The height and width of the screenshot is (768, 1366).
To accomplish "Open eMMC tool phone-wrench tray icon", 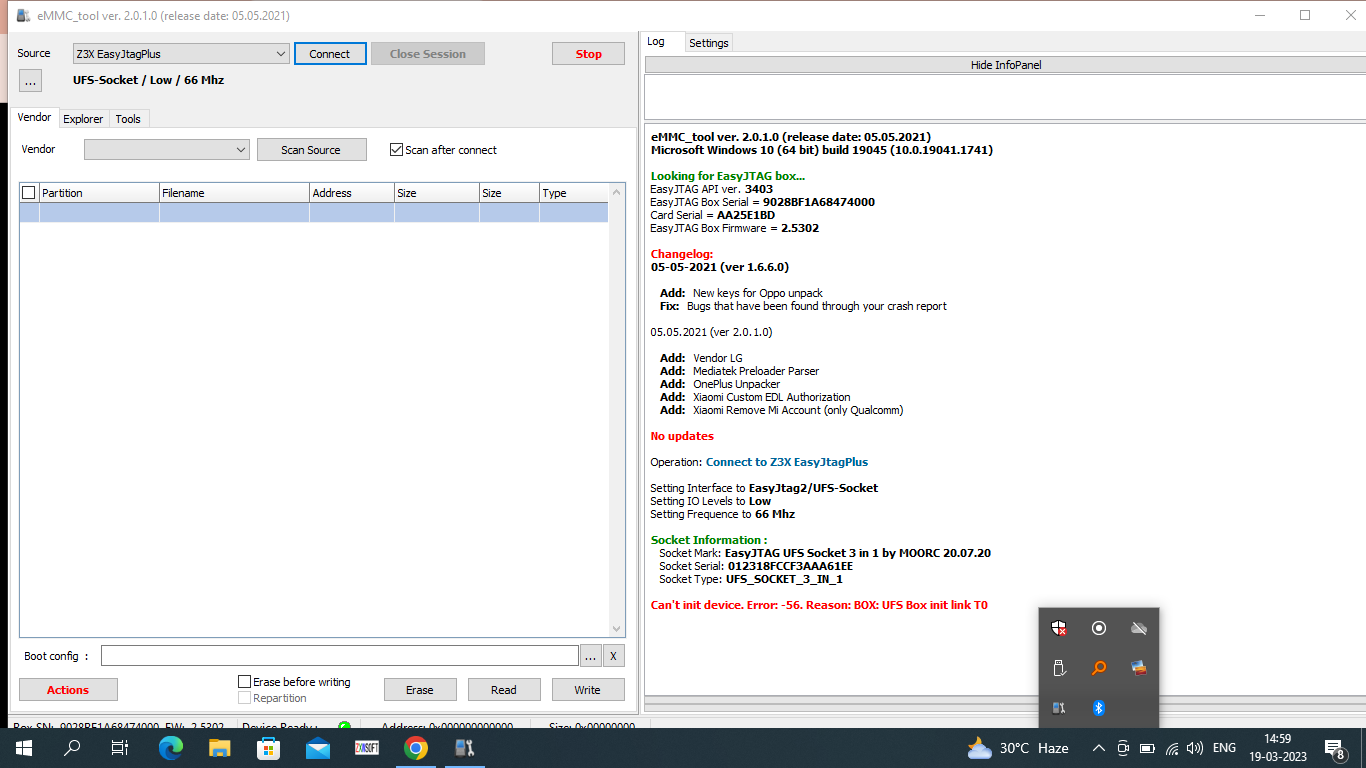I will coord(1059,708).
